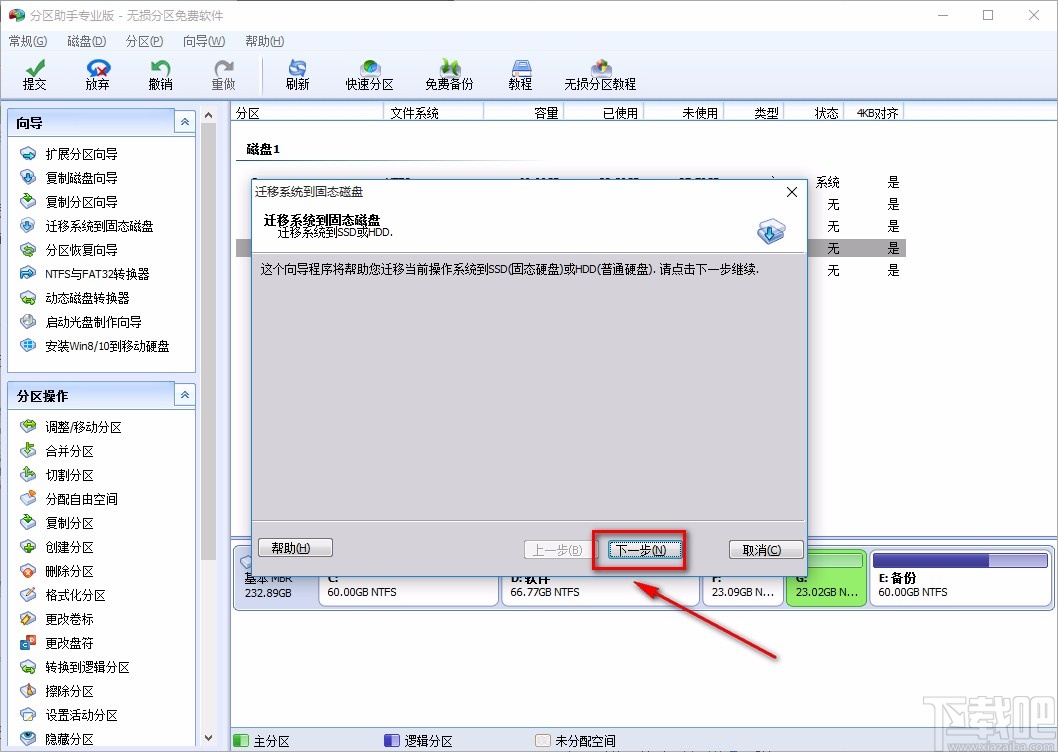
Task: Launch 分区恢复向导 wizard
Action: (69, 250)
